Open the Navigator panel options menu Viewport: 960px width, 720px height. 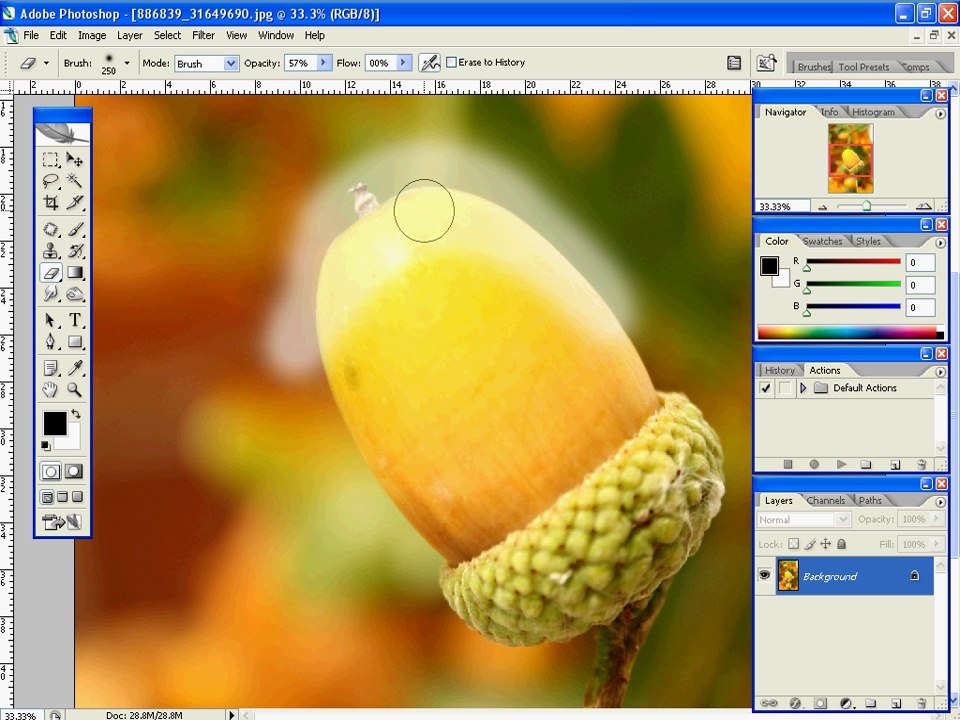pos(940,113)
